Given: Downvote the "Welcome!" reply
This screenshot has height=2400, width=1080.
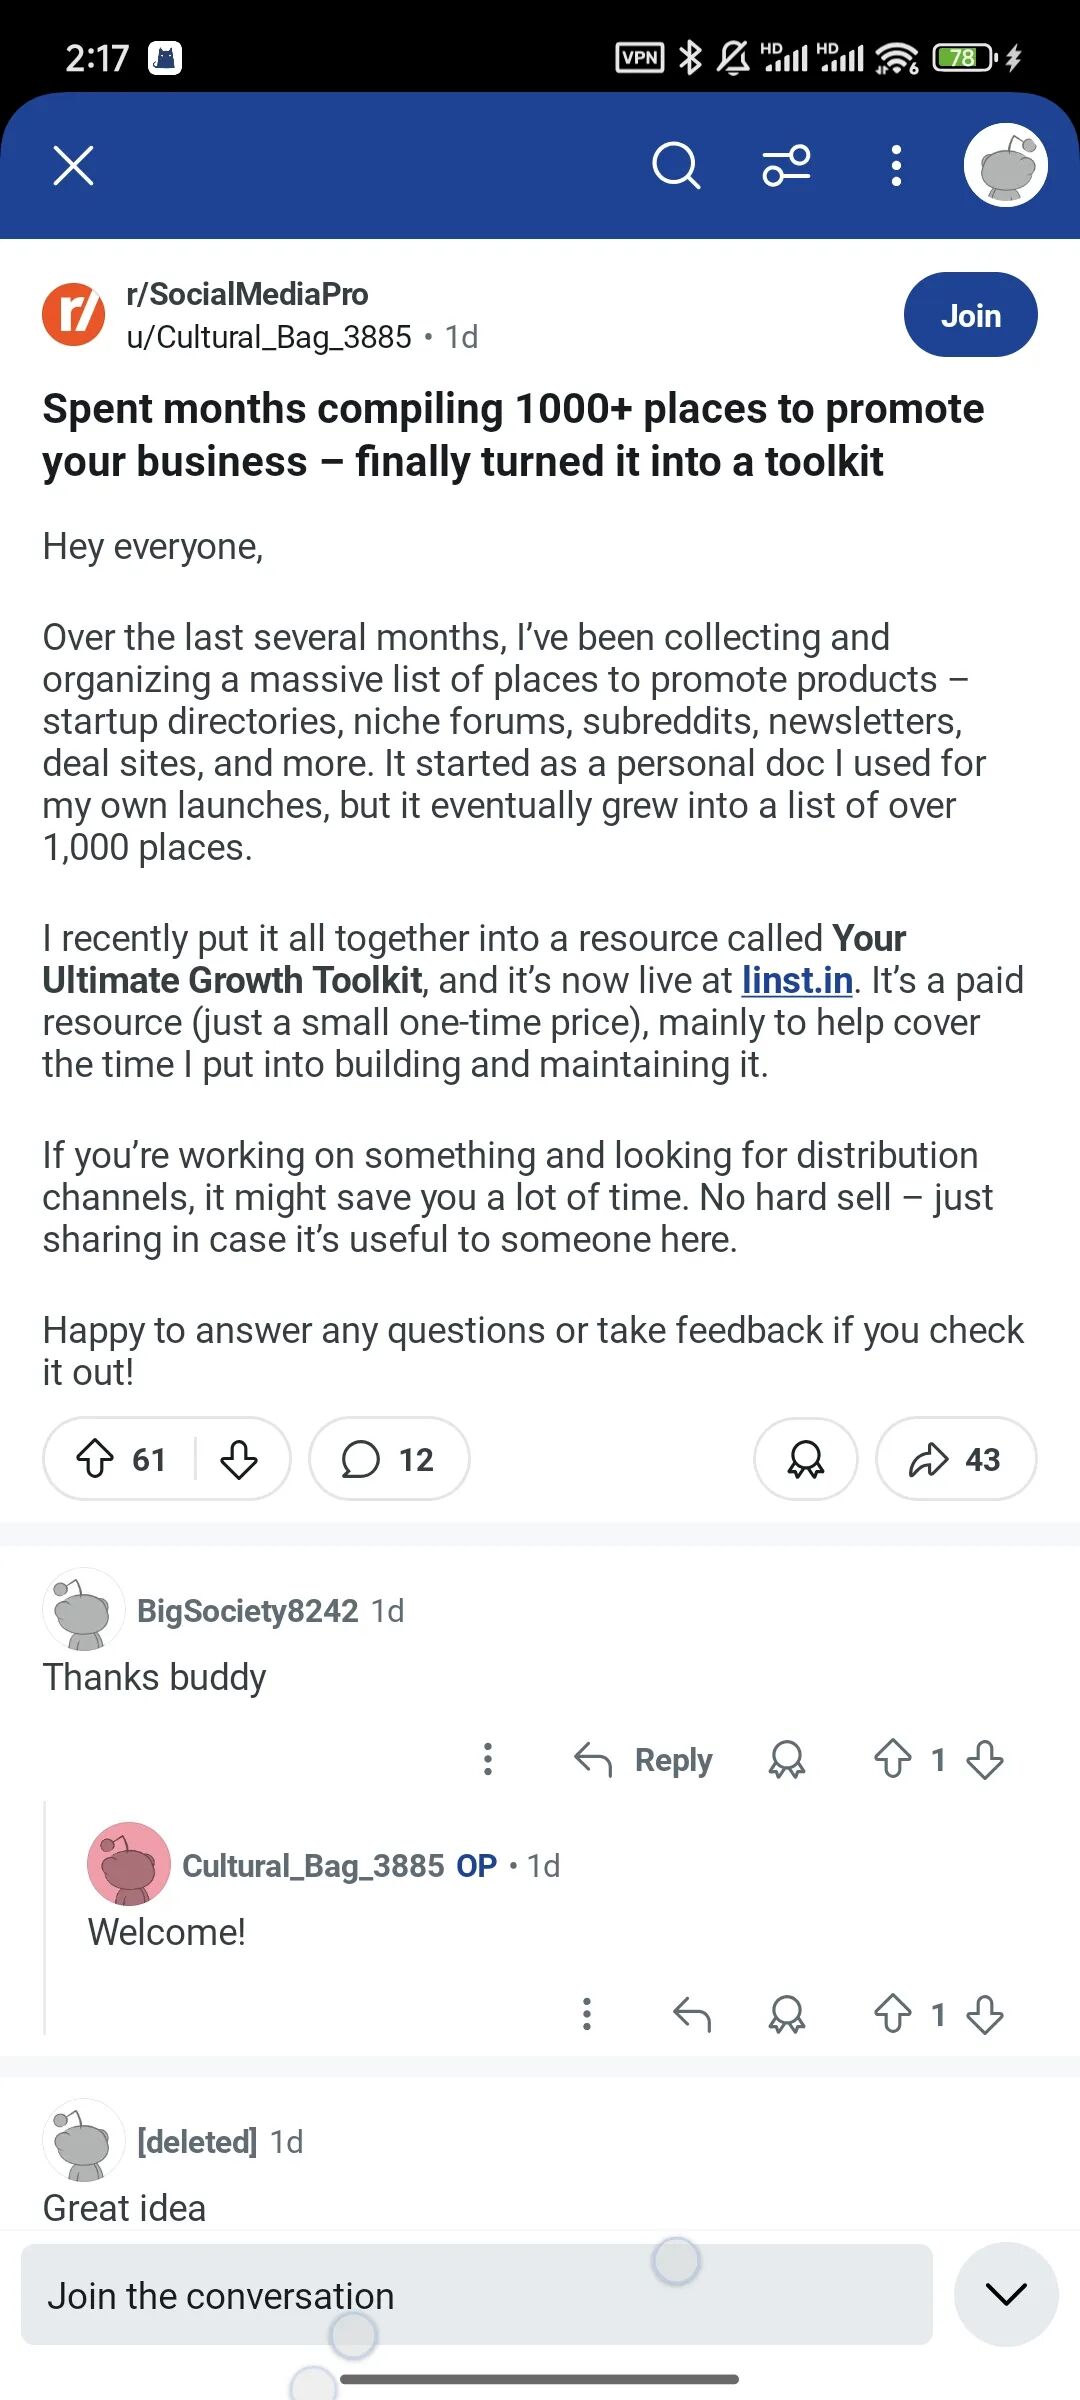Looking at the screenshot, I should click(x=985, y=2014).
